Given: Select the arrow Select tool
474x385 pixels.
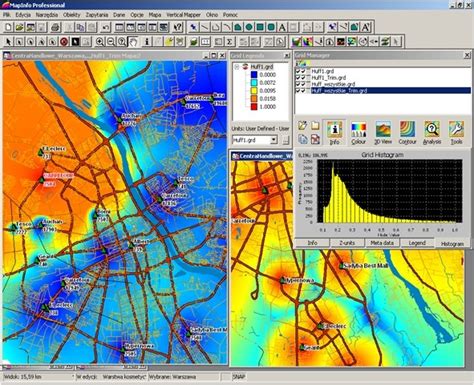Looking at the screenshot, I should pyautogui.click(x=8, y=42).
